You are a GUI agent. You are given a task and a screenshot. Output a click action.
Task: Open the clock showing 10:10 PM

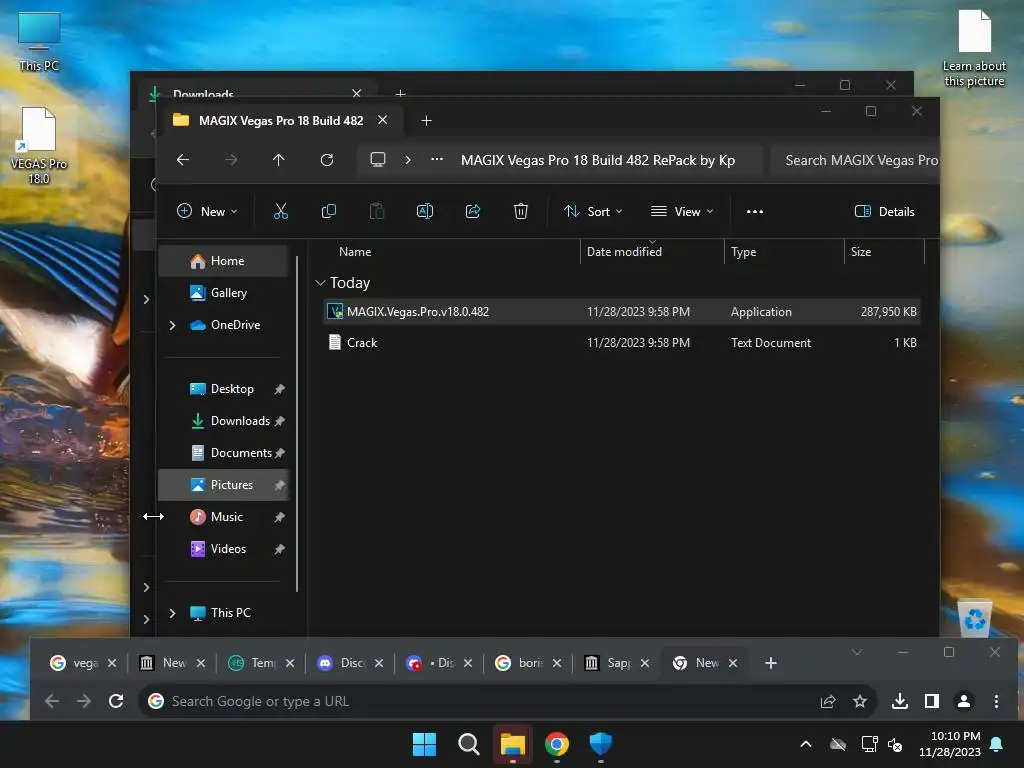coord(951,744)
